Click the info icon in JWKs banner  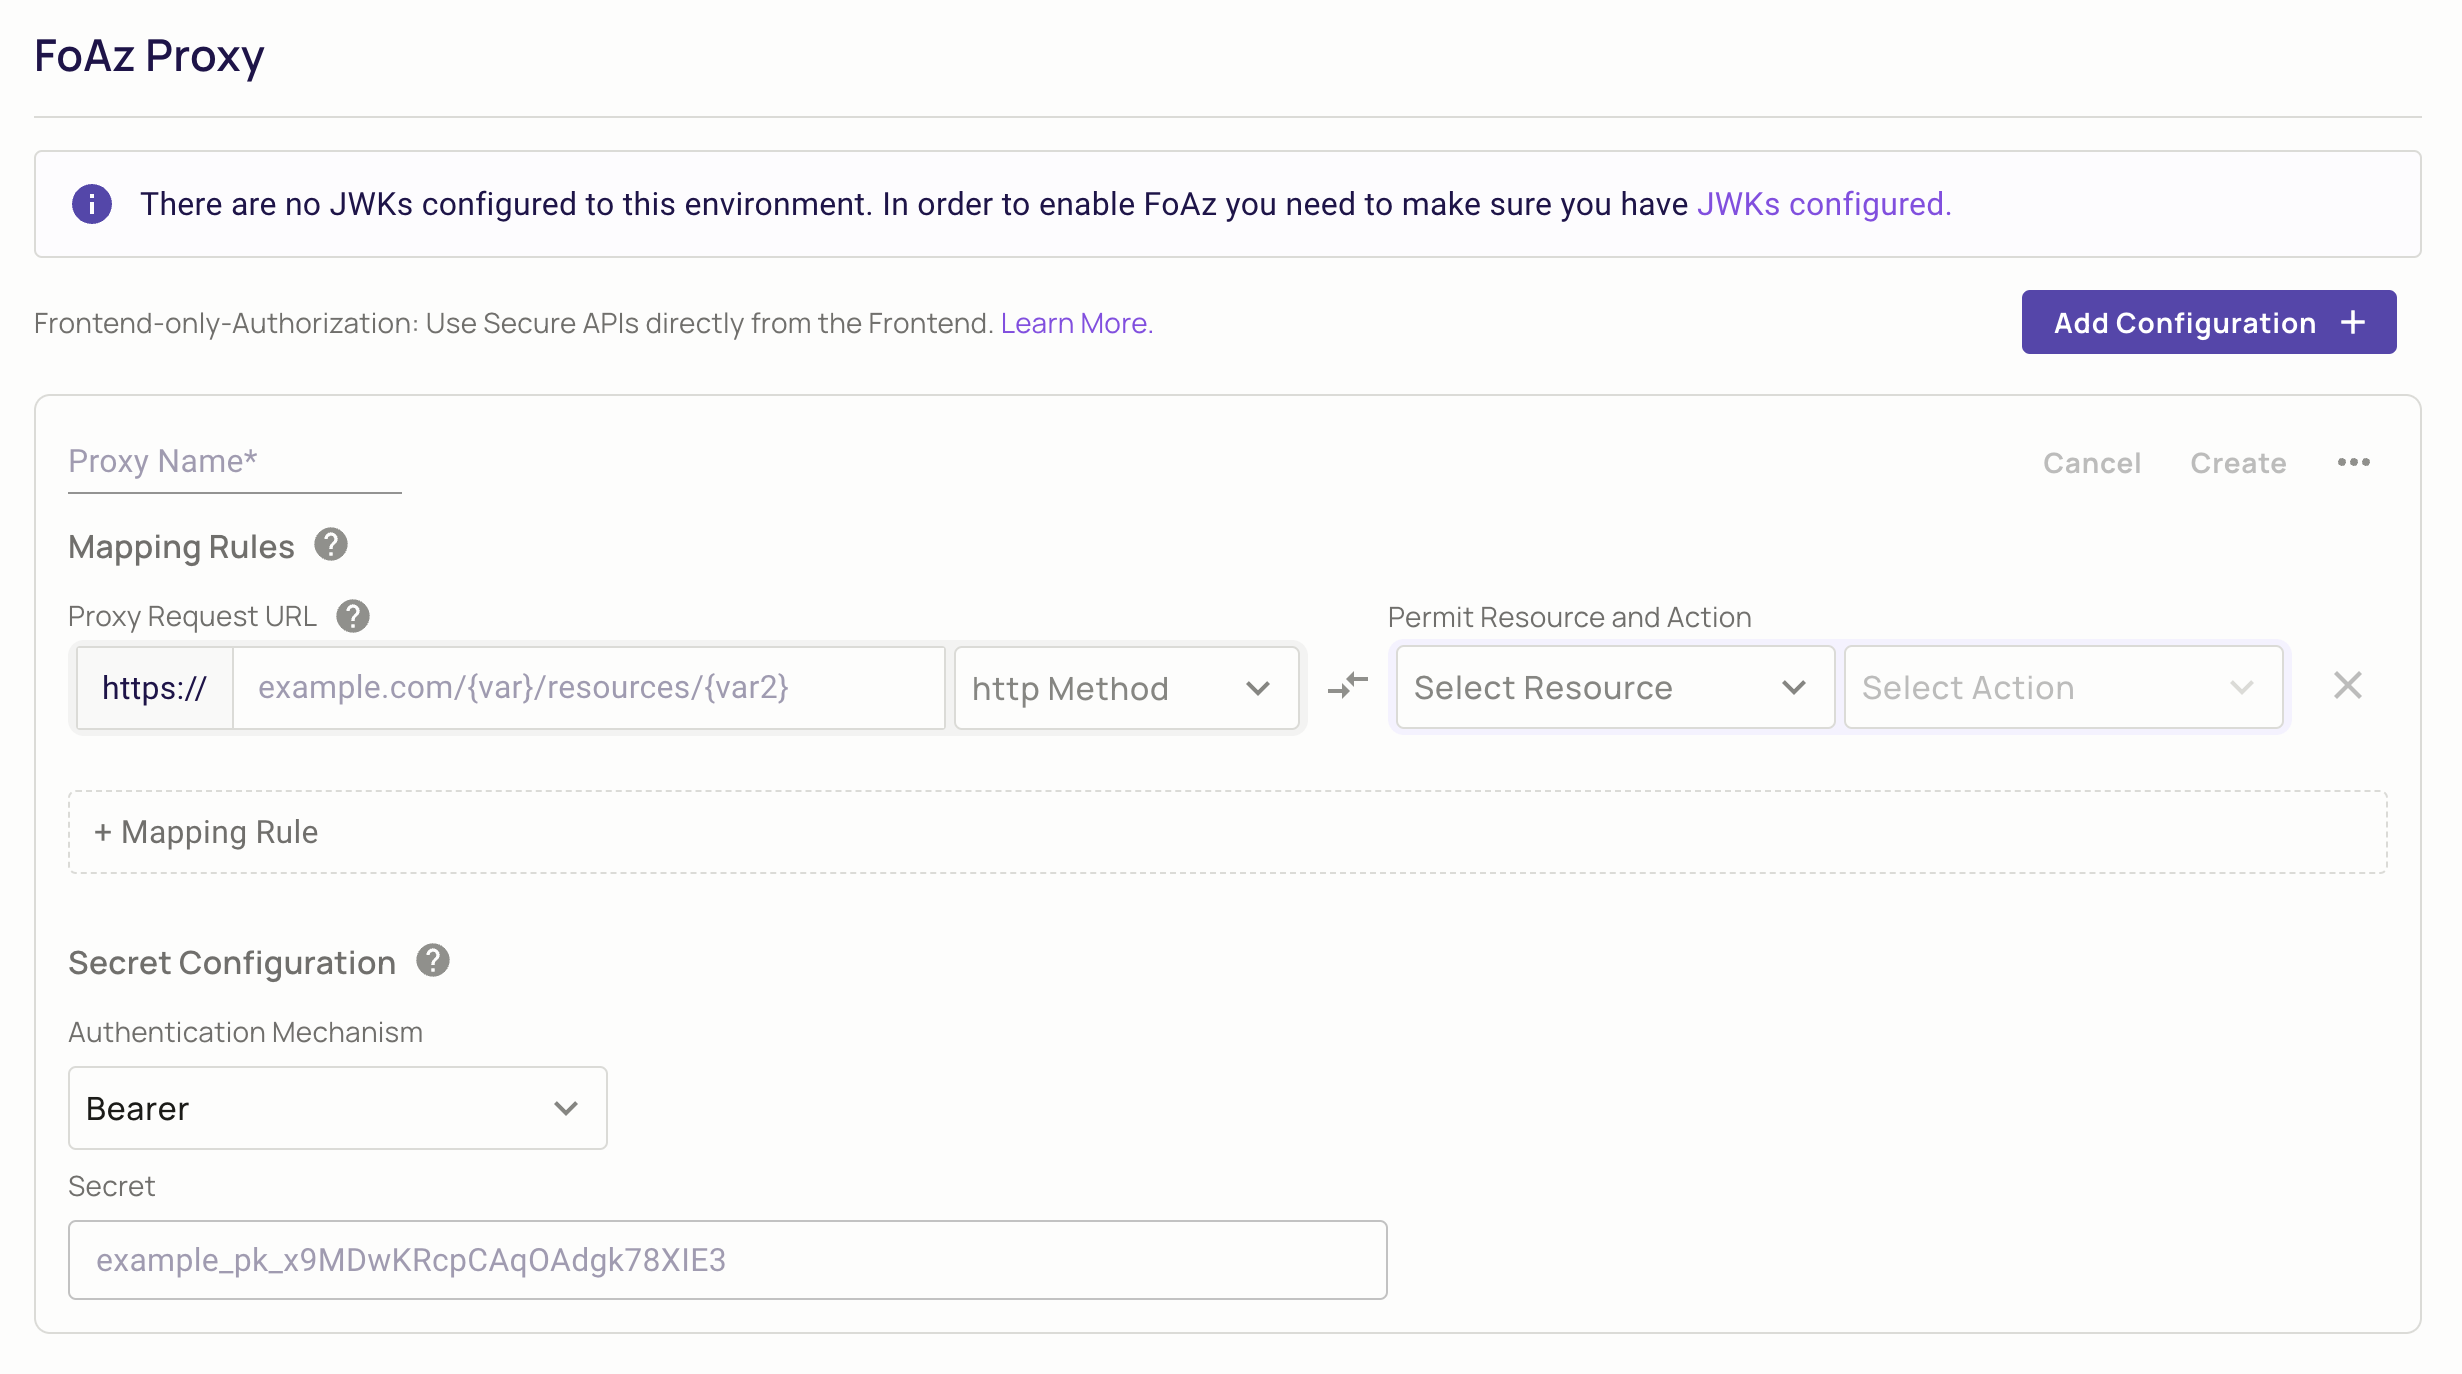click(92, 204)
